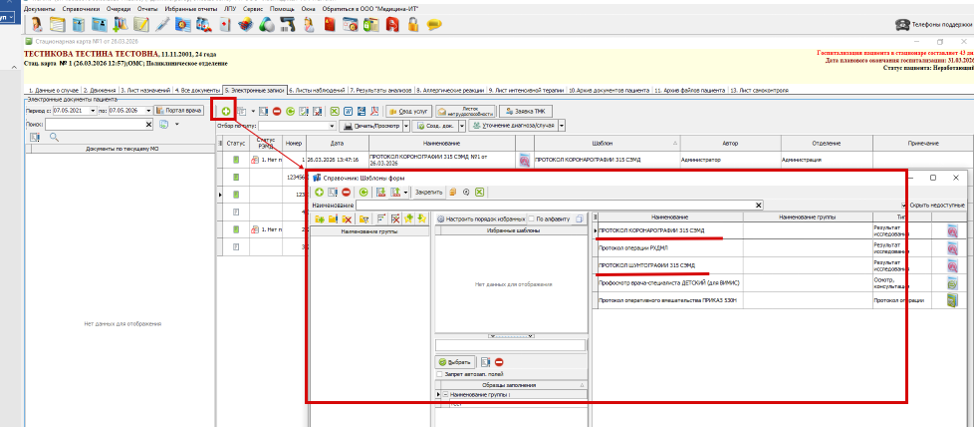Click the Свод услуг button
The width and height of the screenshot is (974, 427).
(409, 111)
